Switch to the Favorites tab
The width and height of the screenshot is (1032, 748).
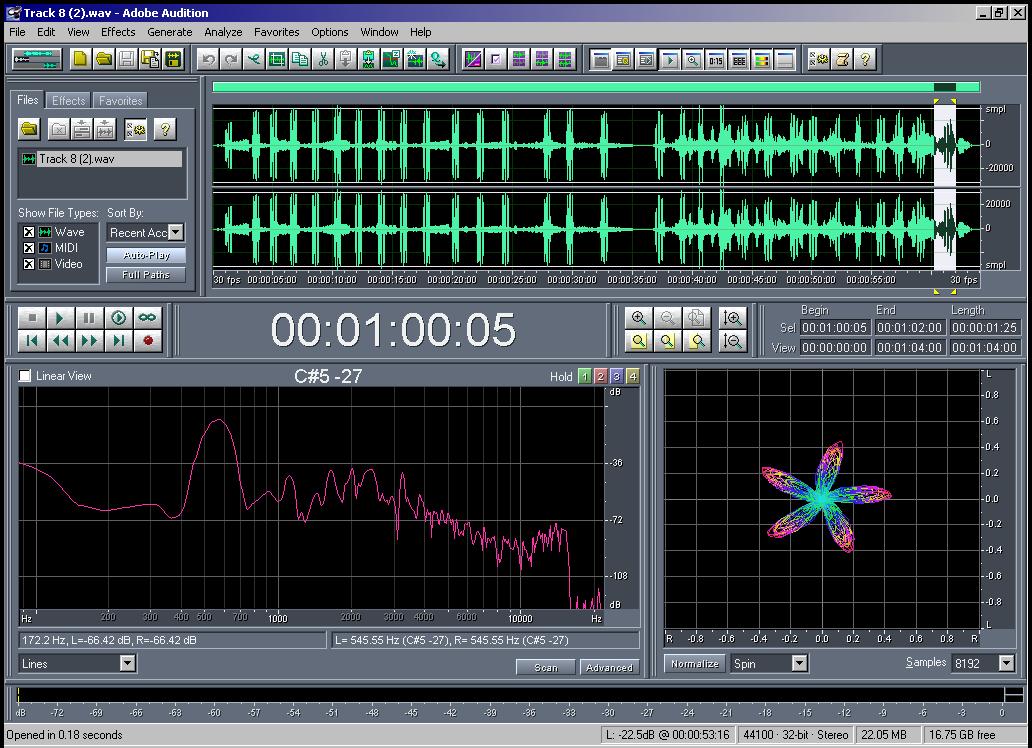(120, 101)
